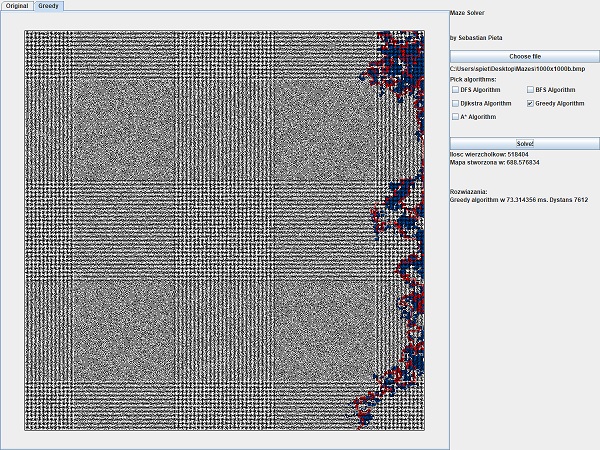Viewport: 600px width, 450px height.
Task: Enable the DFS Algorithm checkbox
Action: click(x=456, y=90)
